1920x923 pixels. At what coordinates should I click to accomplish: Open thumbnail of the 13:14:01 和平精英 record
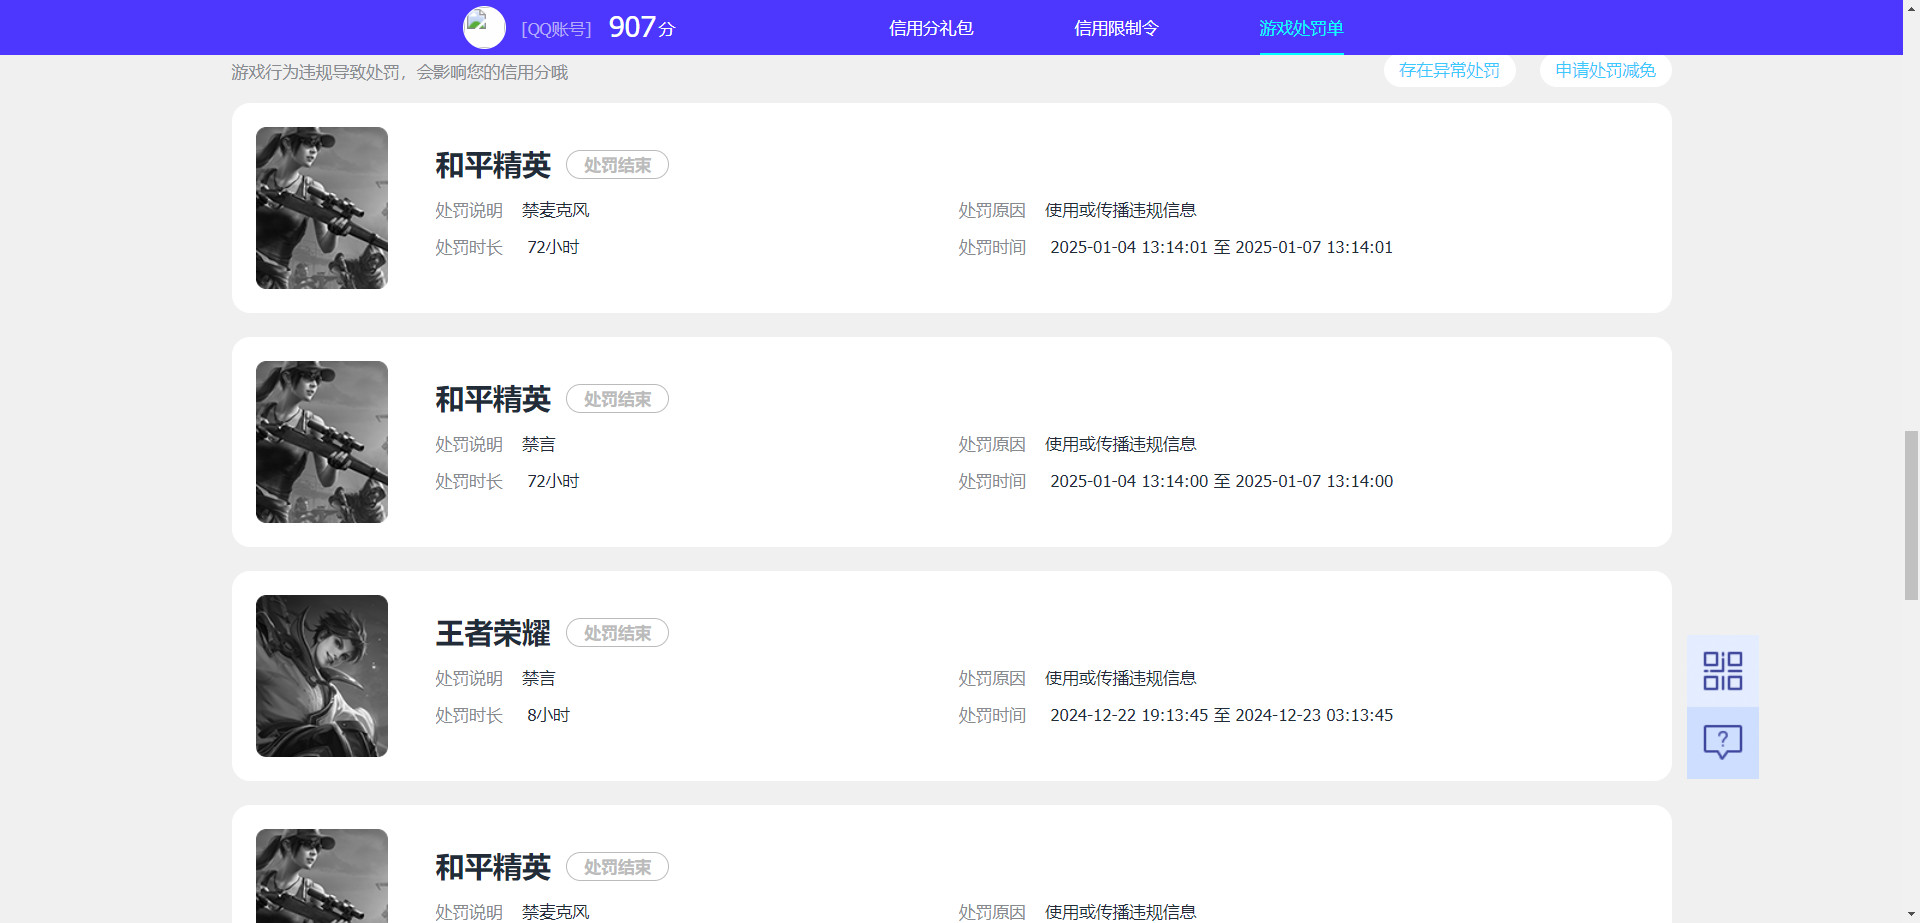click(322, 208)
